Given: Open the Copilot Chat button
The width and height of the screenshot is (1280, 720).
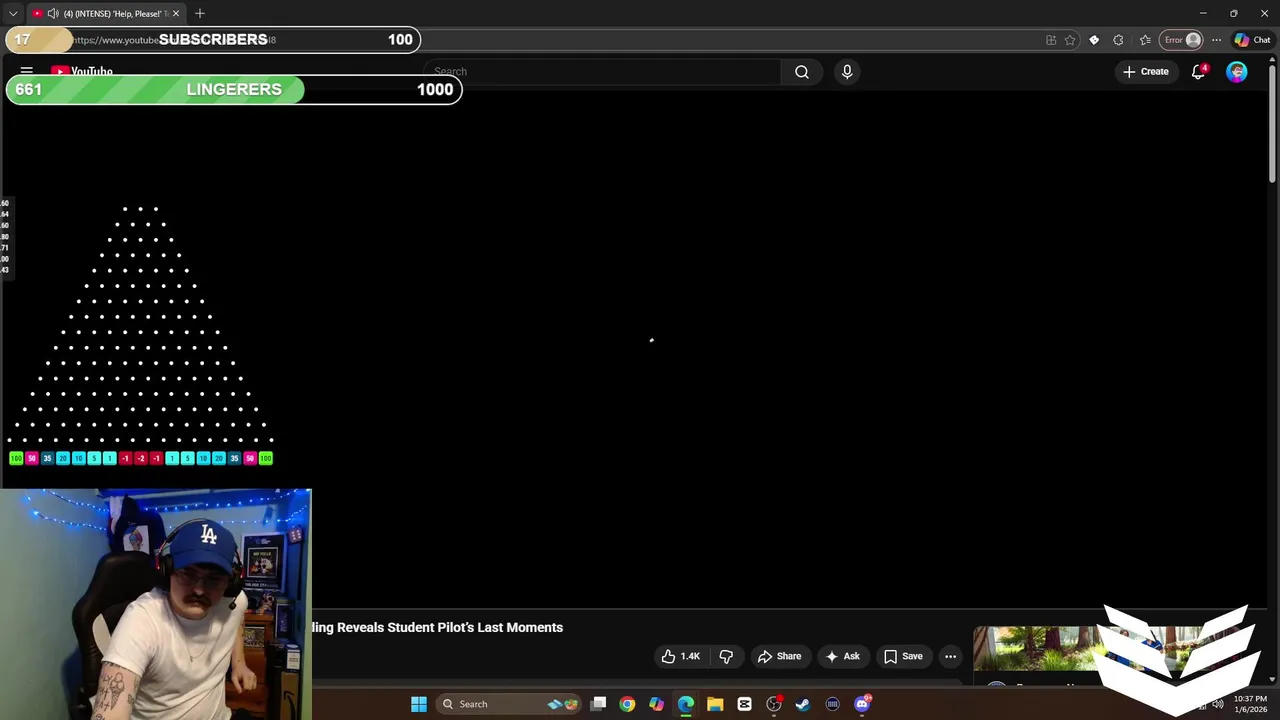Looking at the screenshot, I should [x=1252, y=40].
